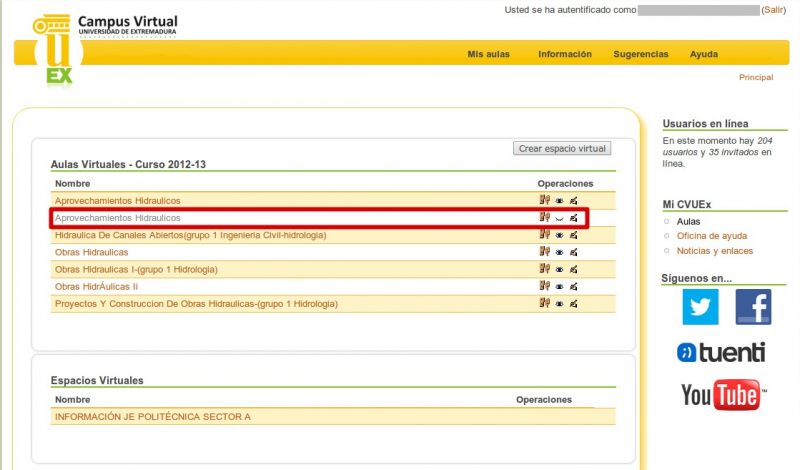The image size is (800, 470).
Task: Click edit icon for Hidraulica De Canales Abiertos
Action: tap(573, 235)
